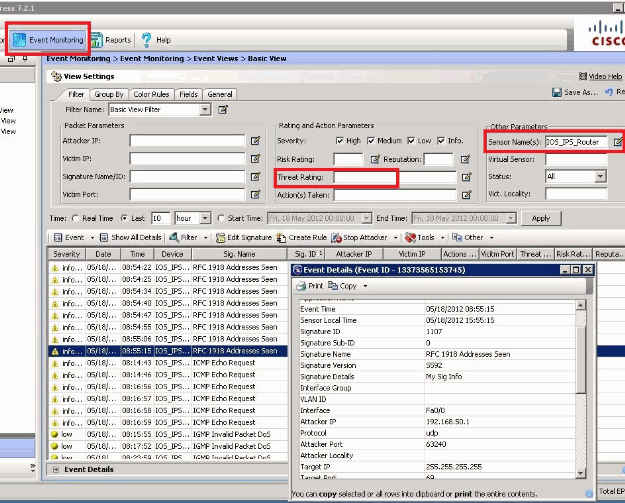625x503 pixels.
Task: Click the Event toolbar icon
Action: tap(58, 238)
